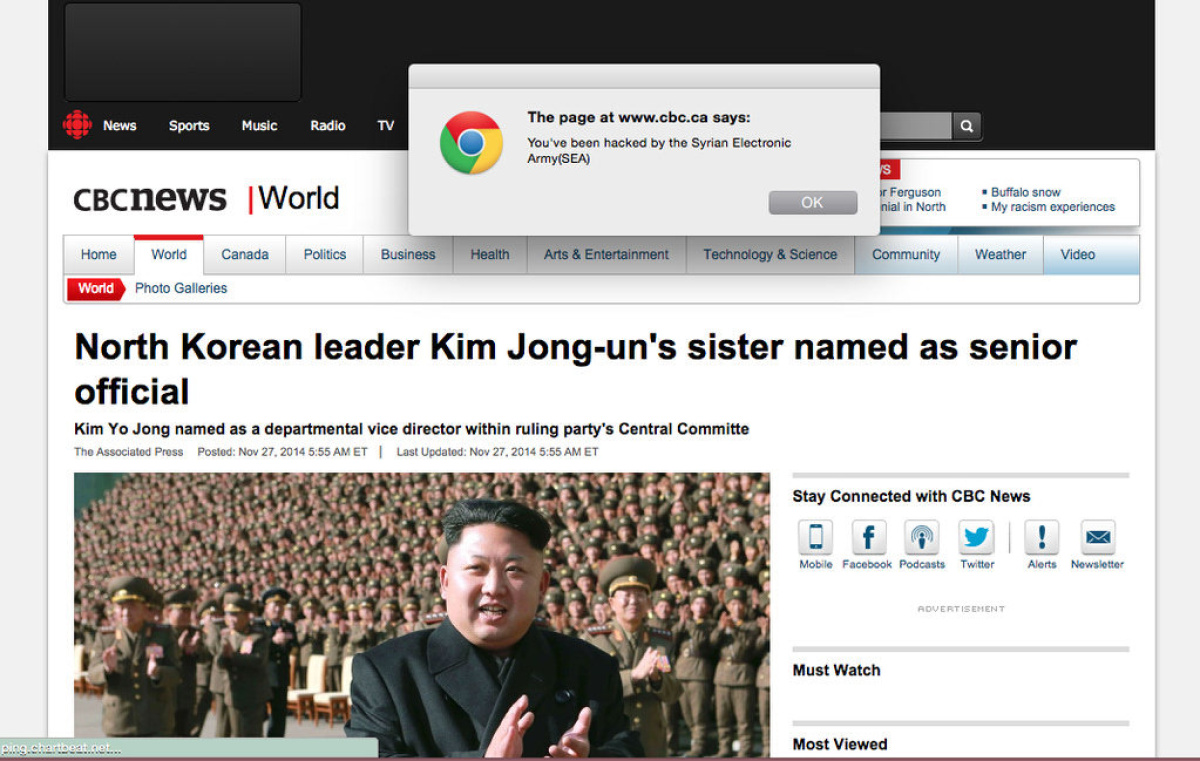Image resolution: width=1200 pixels, height=761 pixels.
Task: Switch to the Politics section tab
Action: click(x=325, y=255)
